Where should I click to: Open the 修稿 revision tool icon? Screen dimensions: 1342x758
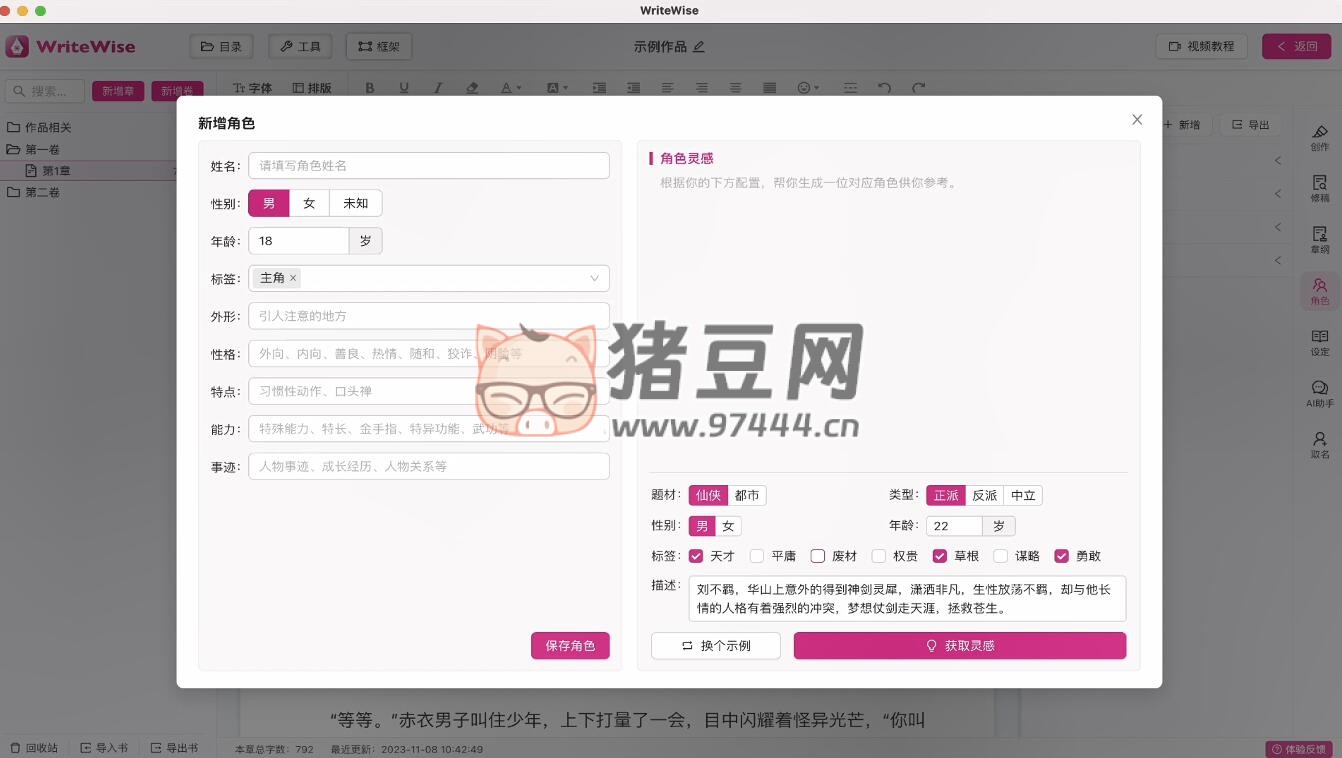1319,188
